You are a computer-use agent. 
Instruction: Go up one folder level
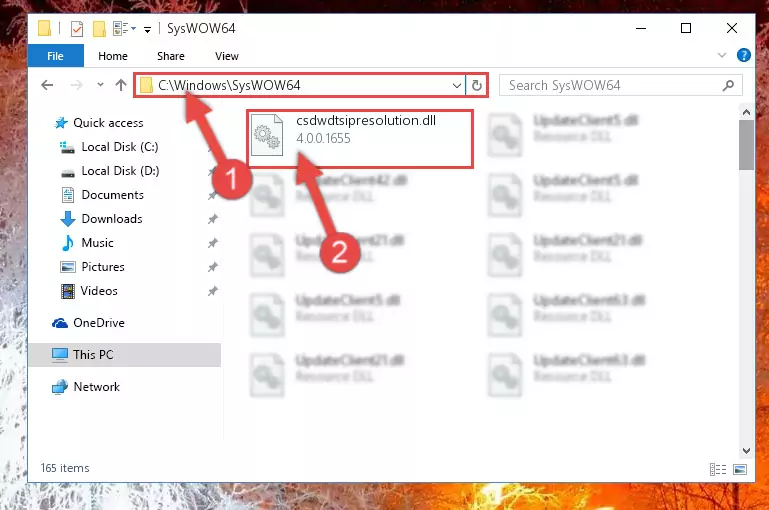(121, 85)
